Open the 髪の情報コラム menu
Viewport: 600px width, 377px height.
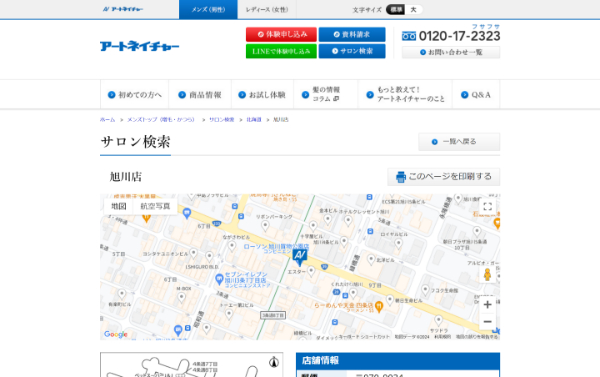326,95
